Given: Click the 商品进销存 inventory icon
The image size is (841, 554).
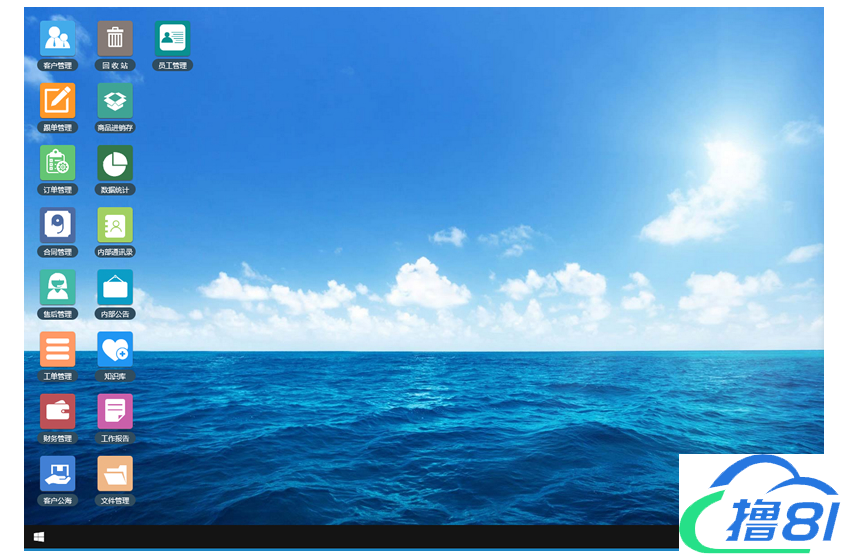Looking at the screenshot, I should point(115,101).
